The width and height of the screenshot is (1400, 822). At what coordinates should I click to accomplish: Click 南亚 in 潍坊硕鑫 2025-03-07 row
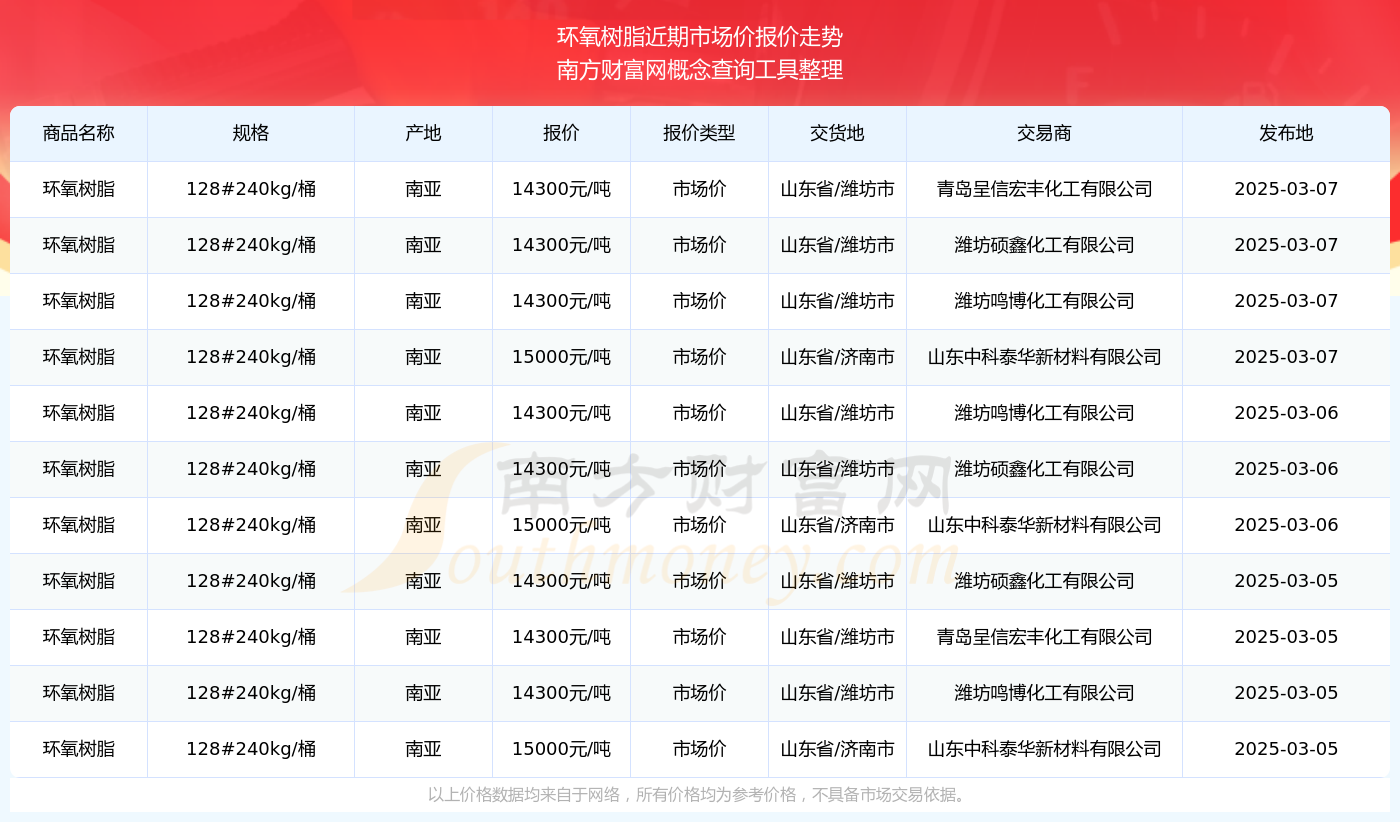(x=423, y=245)
